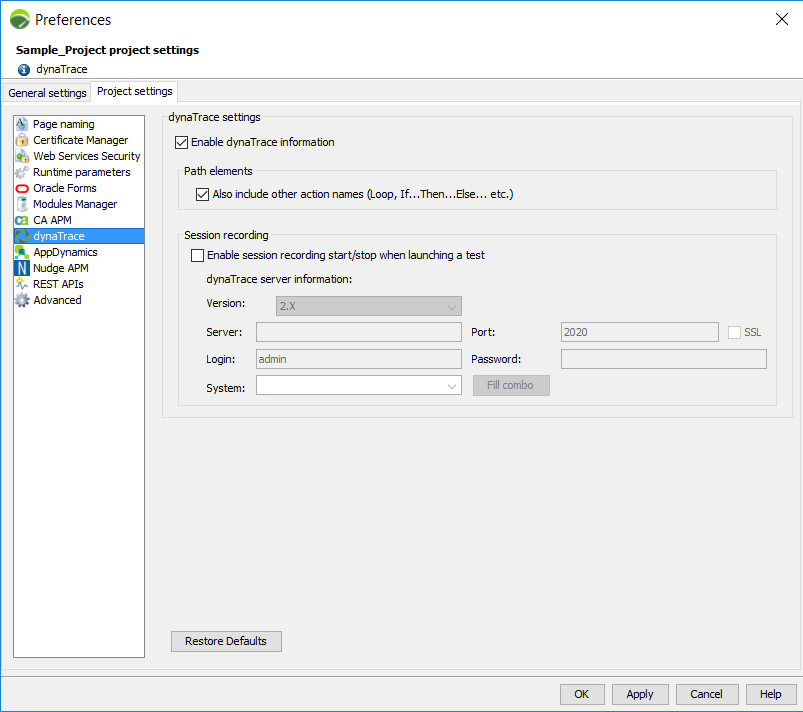The height and width of the screenshot is (712, 803).
Task: Click the Web Services Security icon
Action: 22,156
